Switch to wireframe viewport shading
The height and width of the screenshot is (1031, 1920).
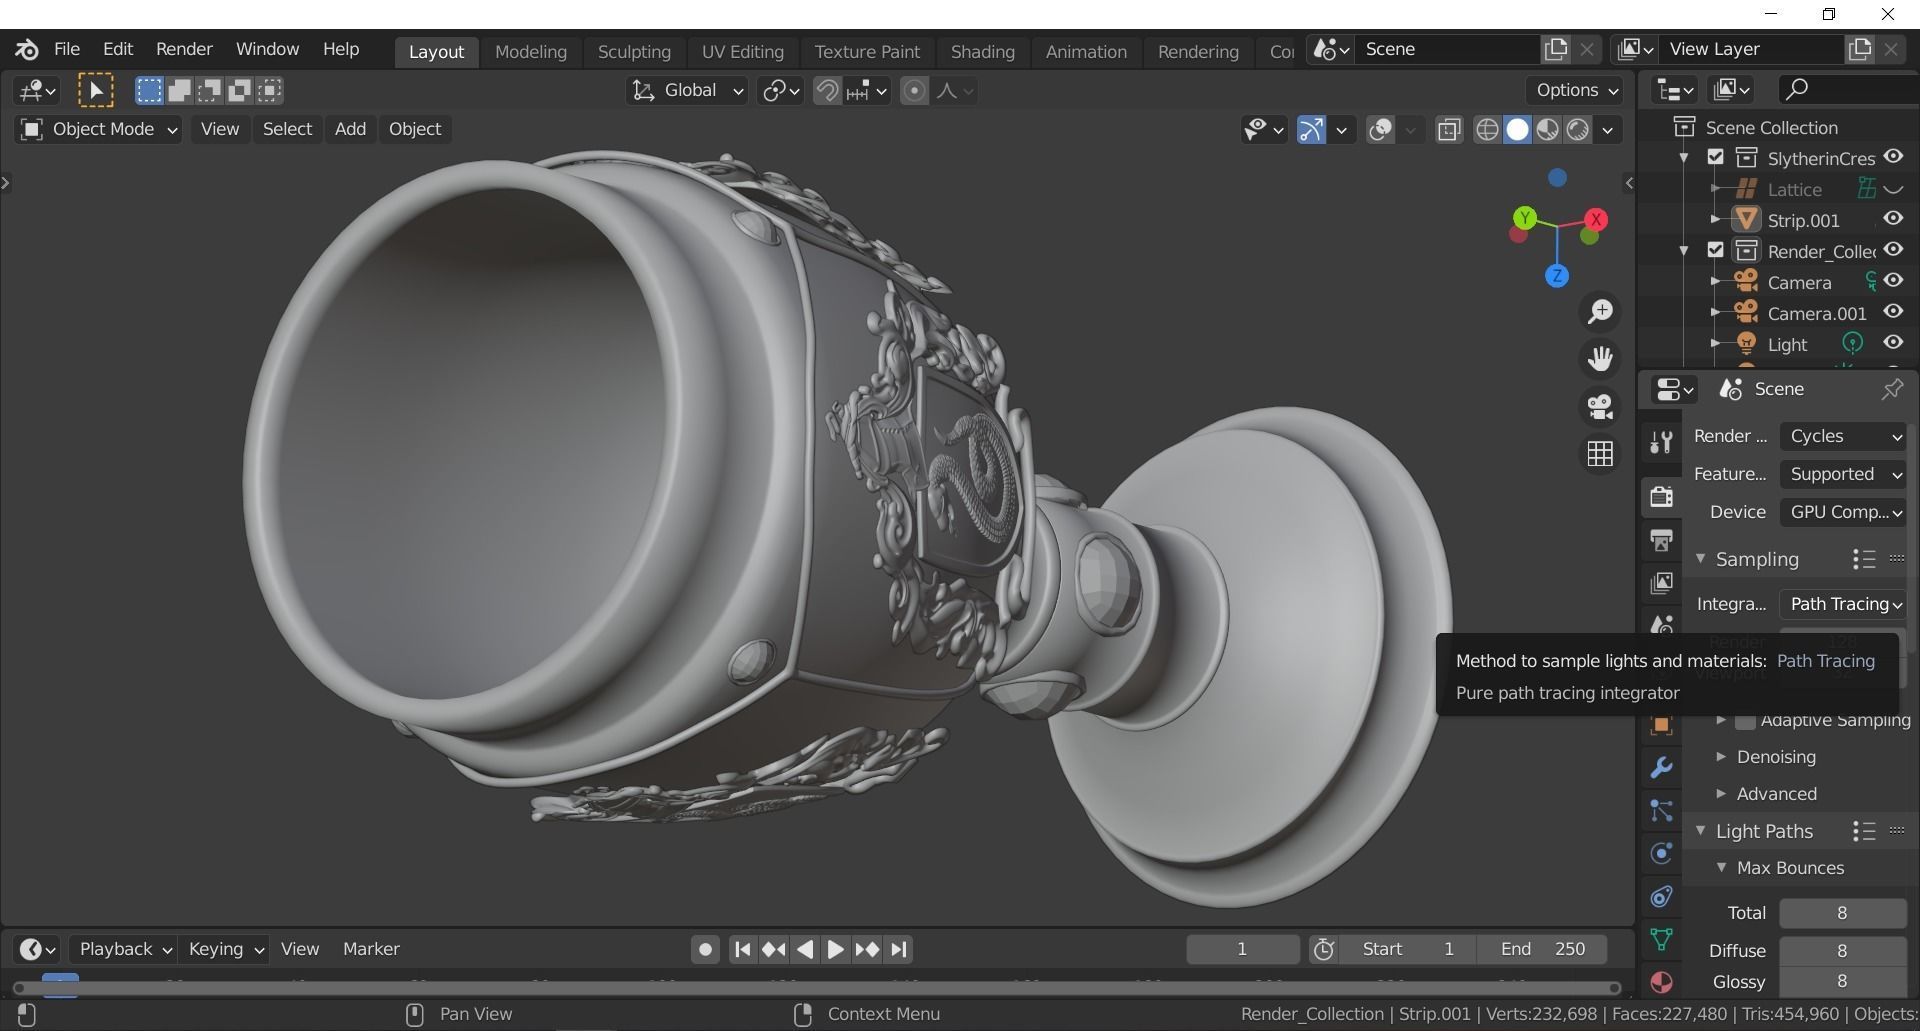[1487, 130]
